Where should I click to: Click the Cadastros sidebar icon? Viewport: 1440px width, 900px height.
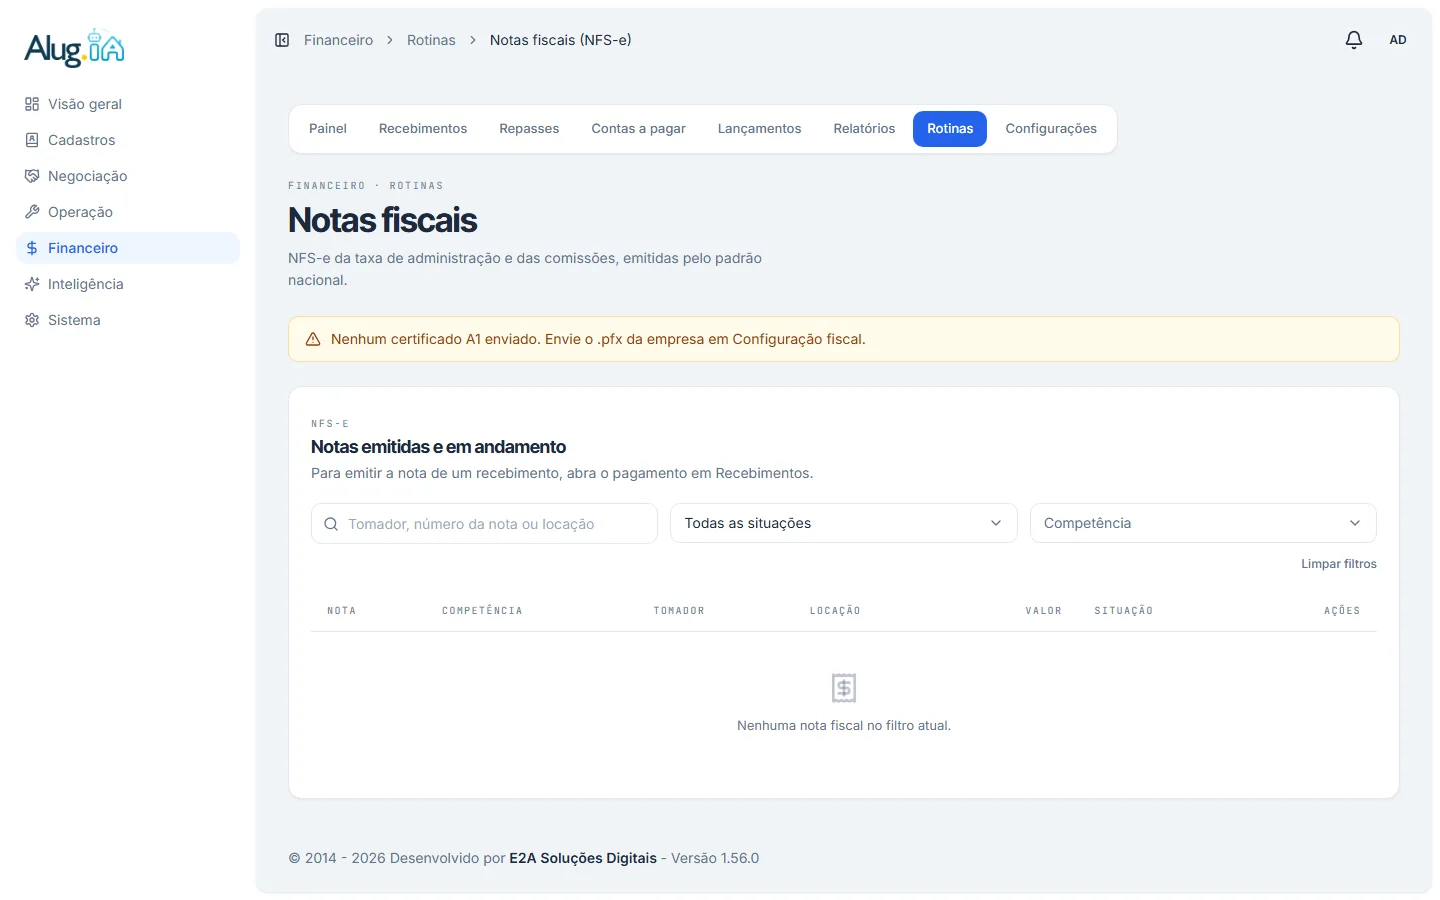(x=32, y=140)
